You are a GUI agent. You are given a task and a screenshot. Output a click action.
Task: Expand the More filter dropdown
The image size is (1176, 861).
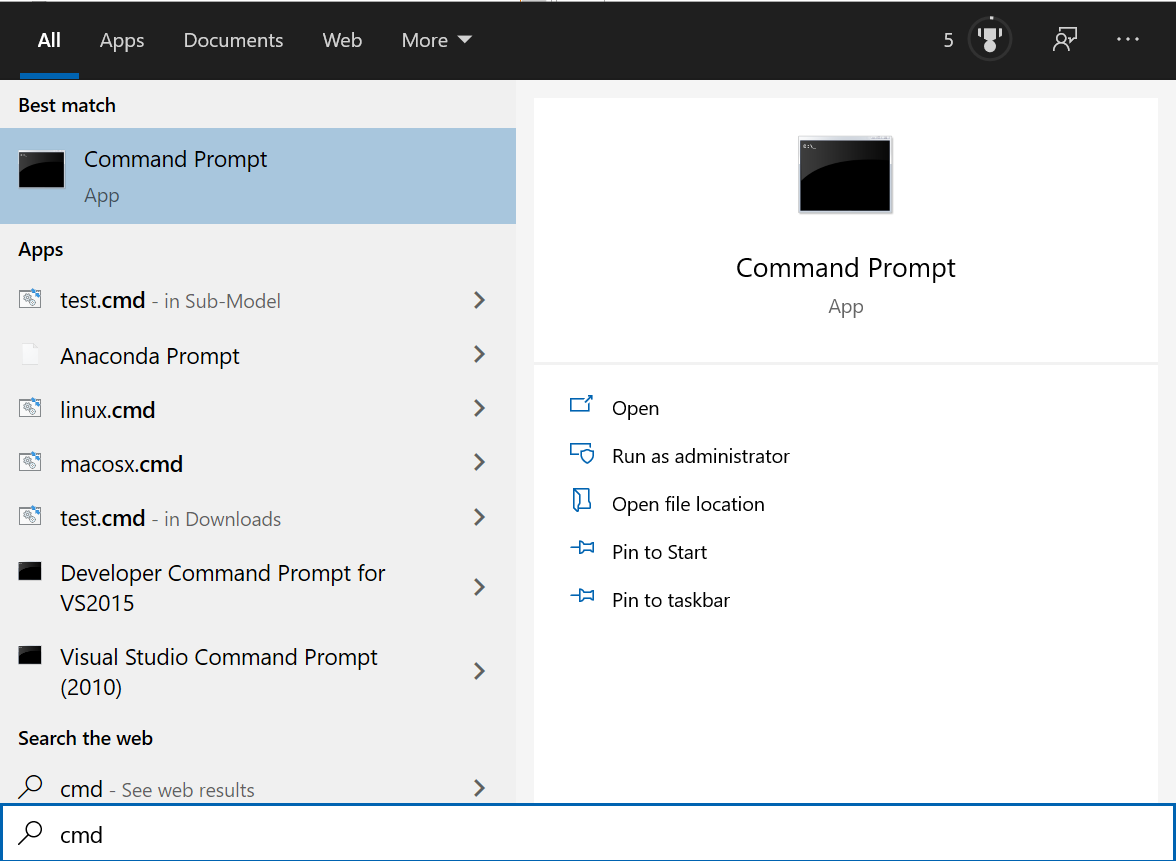click(x=436, y=40)
